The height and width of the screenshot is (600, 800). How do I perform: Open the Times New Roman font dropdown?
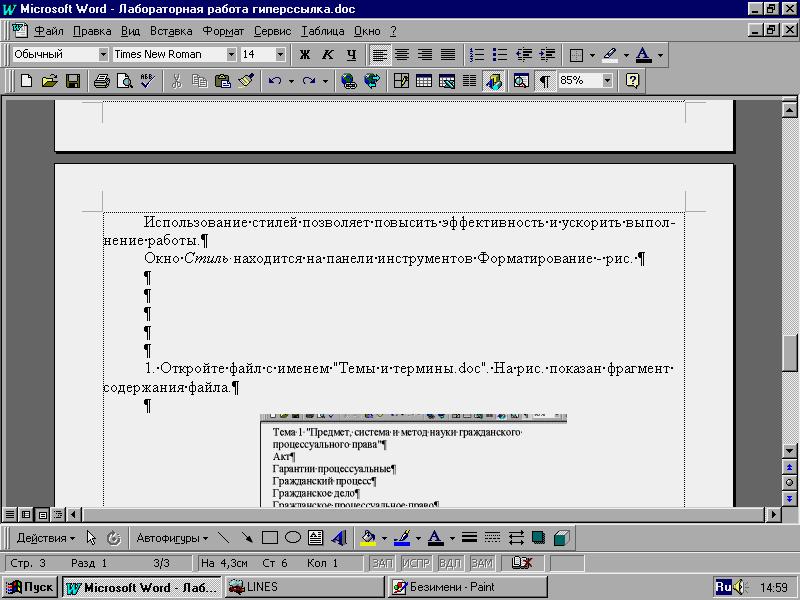[231, 54]
